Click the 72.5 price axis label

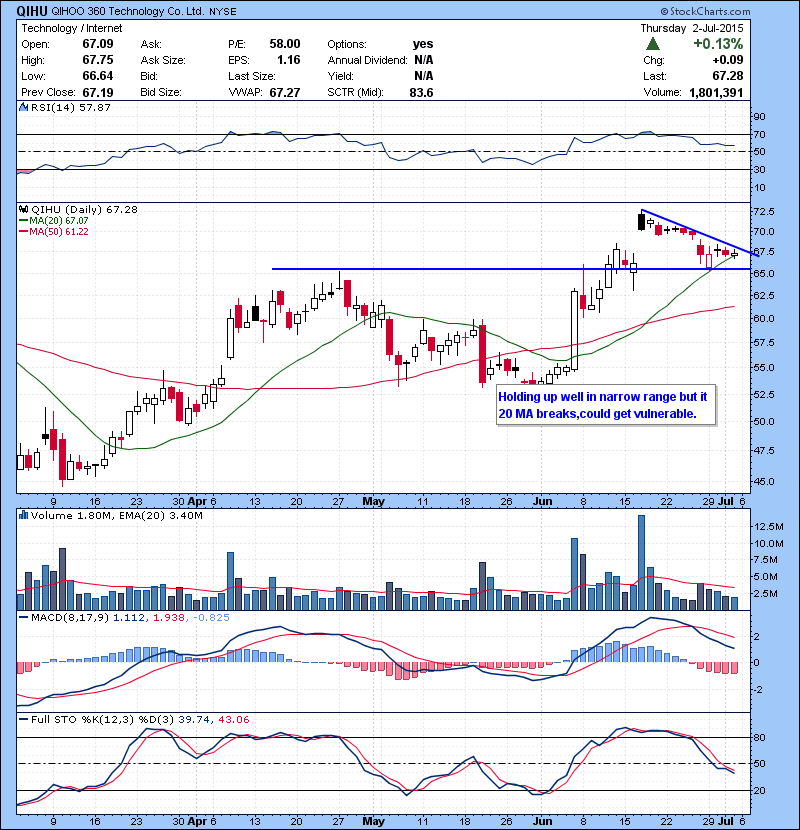(x=764, y=211)
